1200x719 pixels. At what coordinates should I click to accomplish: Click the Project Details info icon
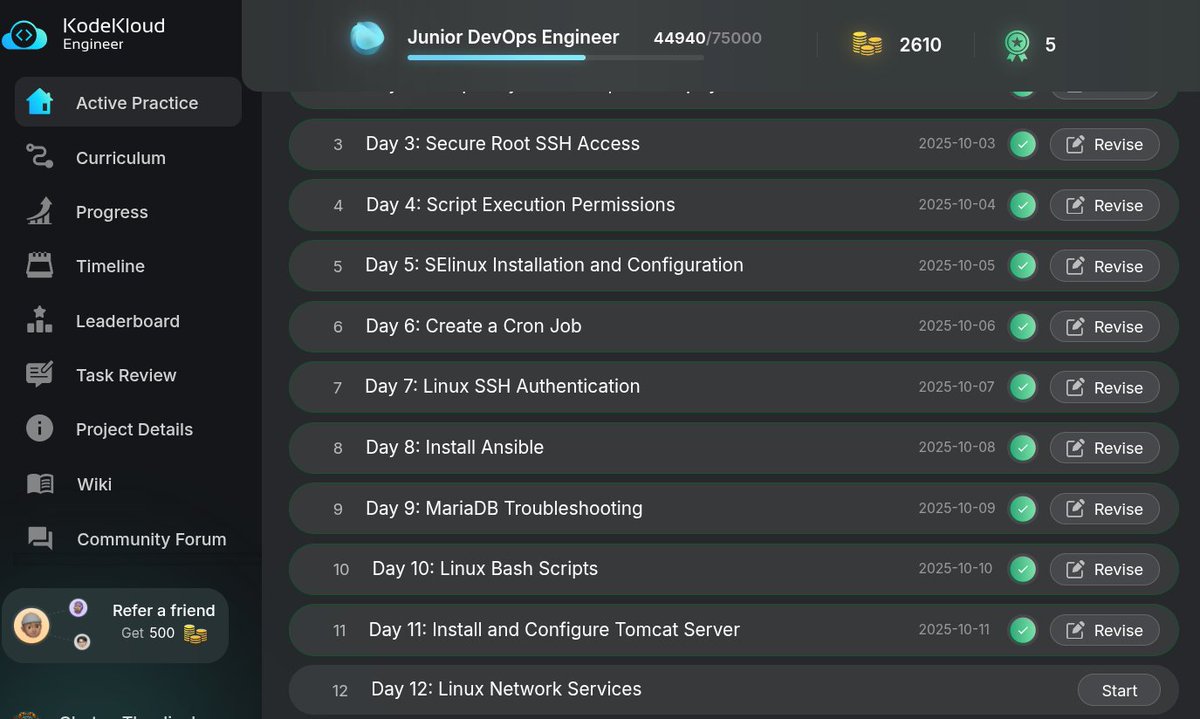[x=39, y=429]
